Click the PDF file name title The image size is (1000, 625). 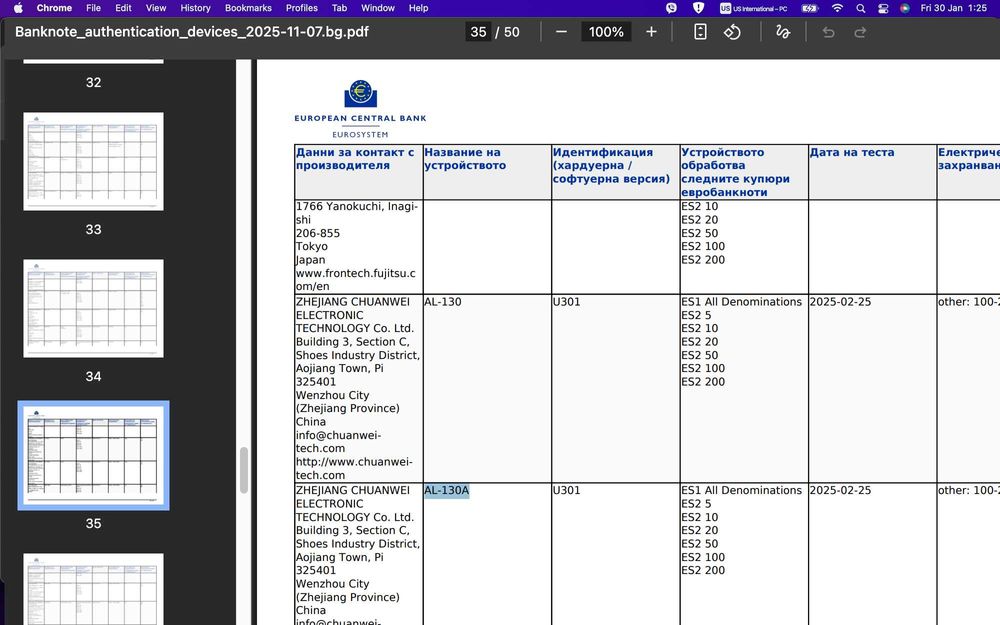(192, 32)
